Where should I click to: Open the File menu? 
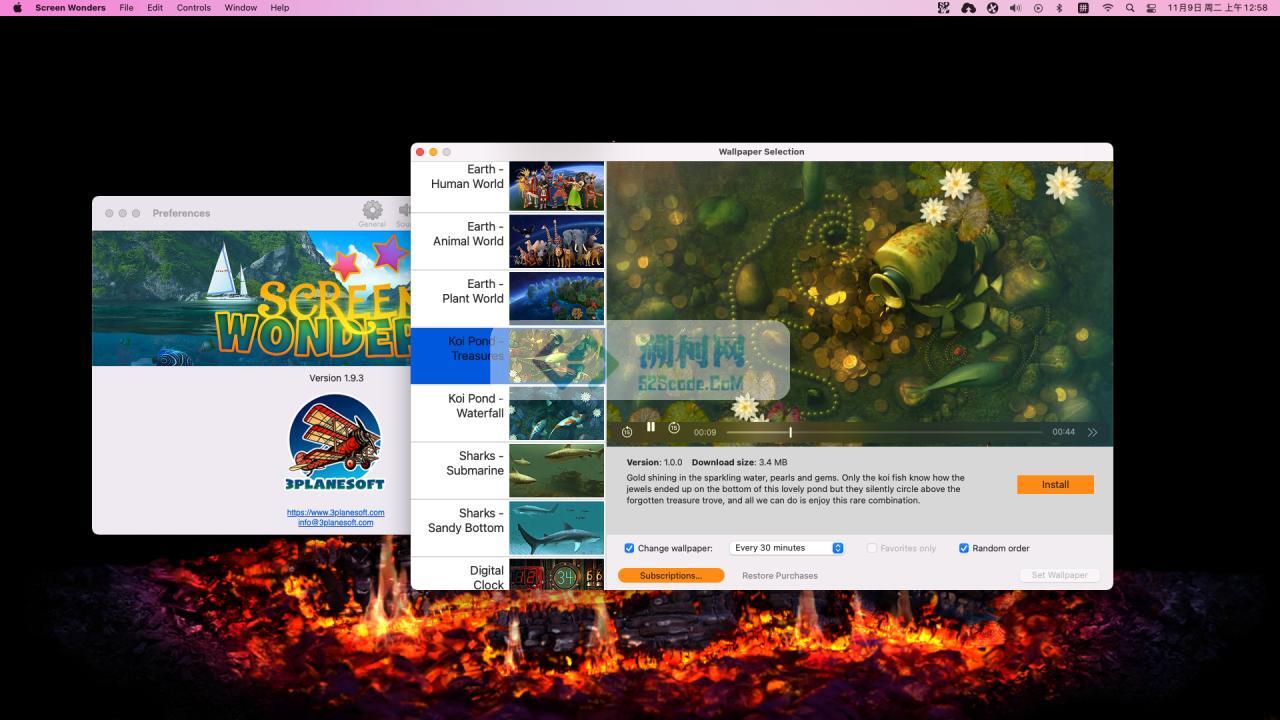[126, 7]
